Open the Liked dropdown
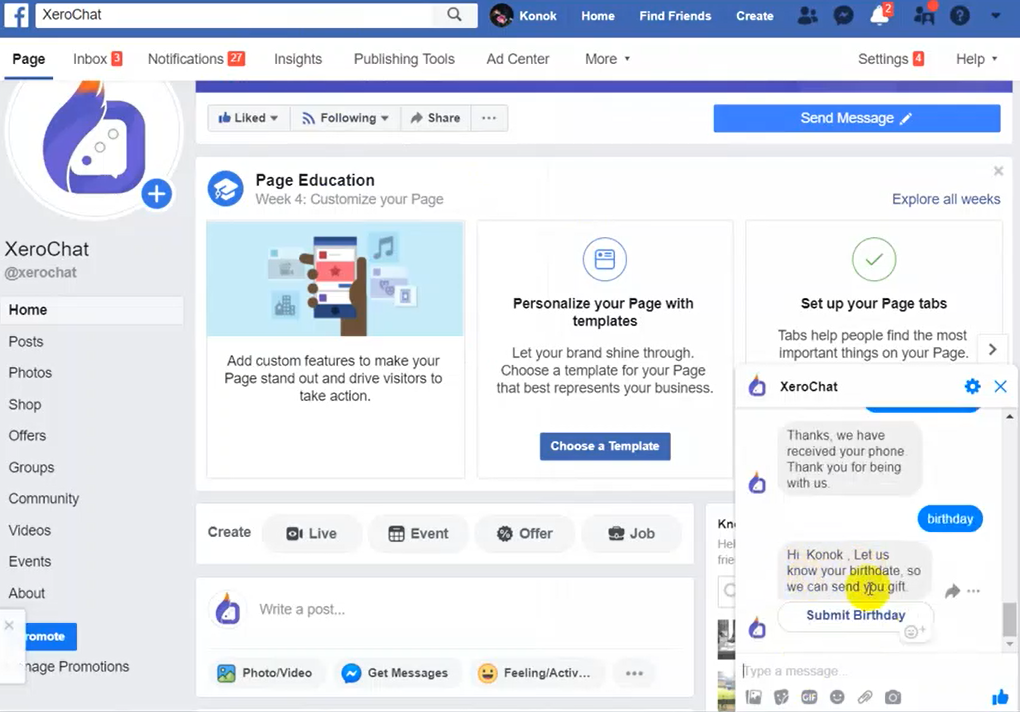 pyautogui.click(x=248, y=118)
